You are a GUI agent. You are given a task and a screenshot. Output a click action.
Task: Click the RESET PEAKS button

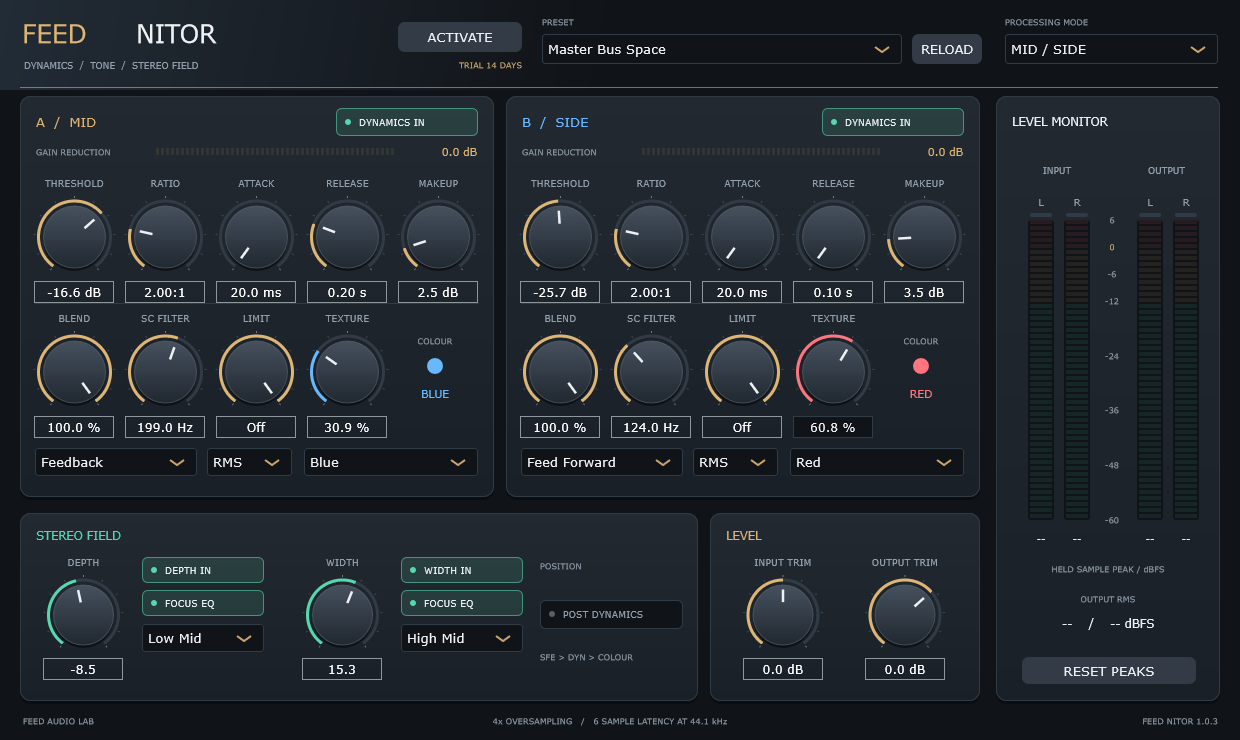(x=1108, y=671)
